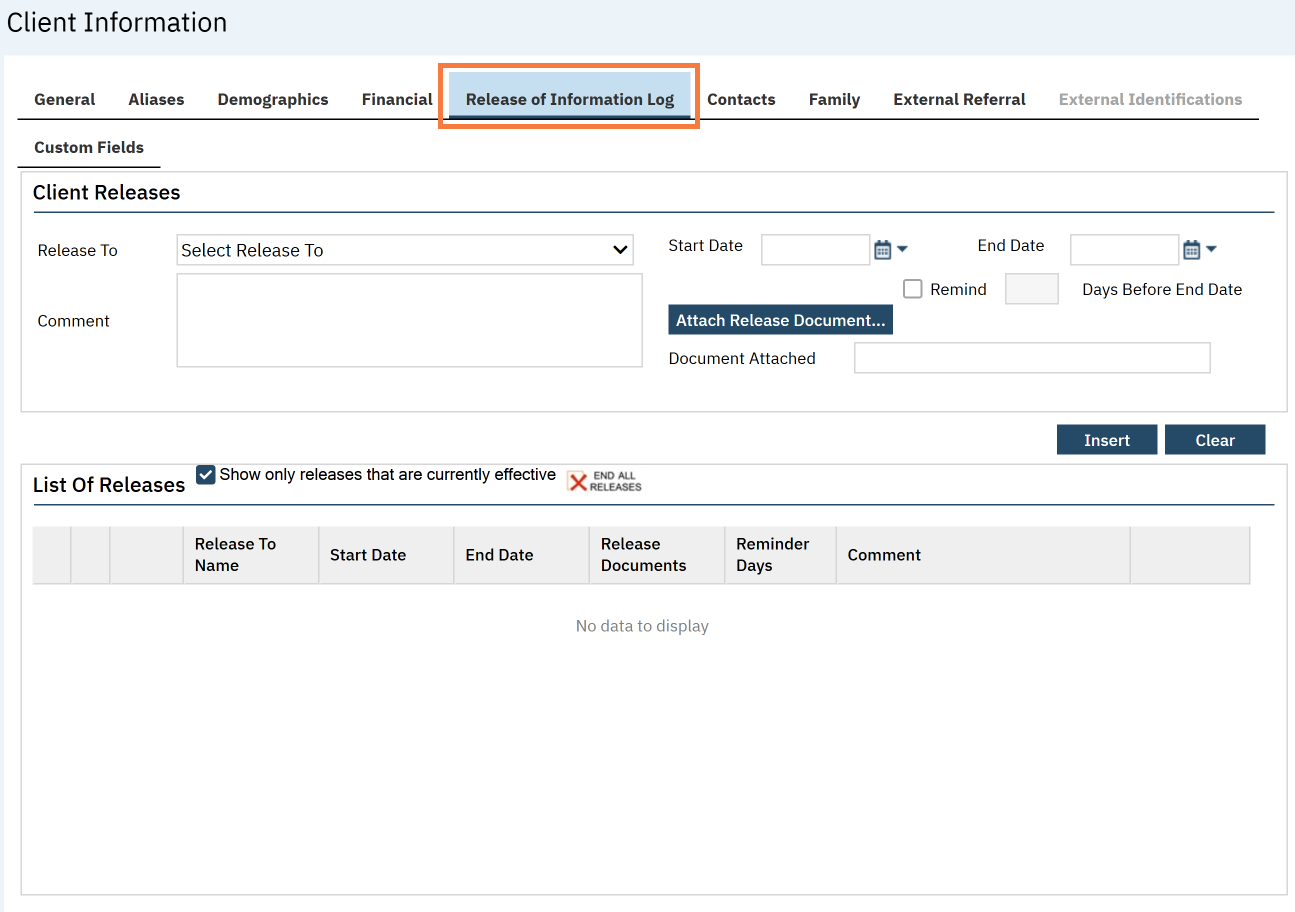Focus the Start Date input field
The width and height of the screenshot is (1295, 912).
(815, 249)
